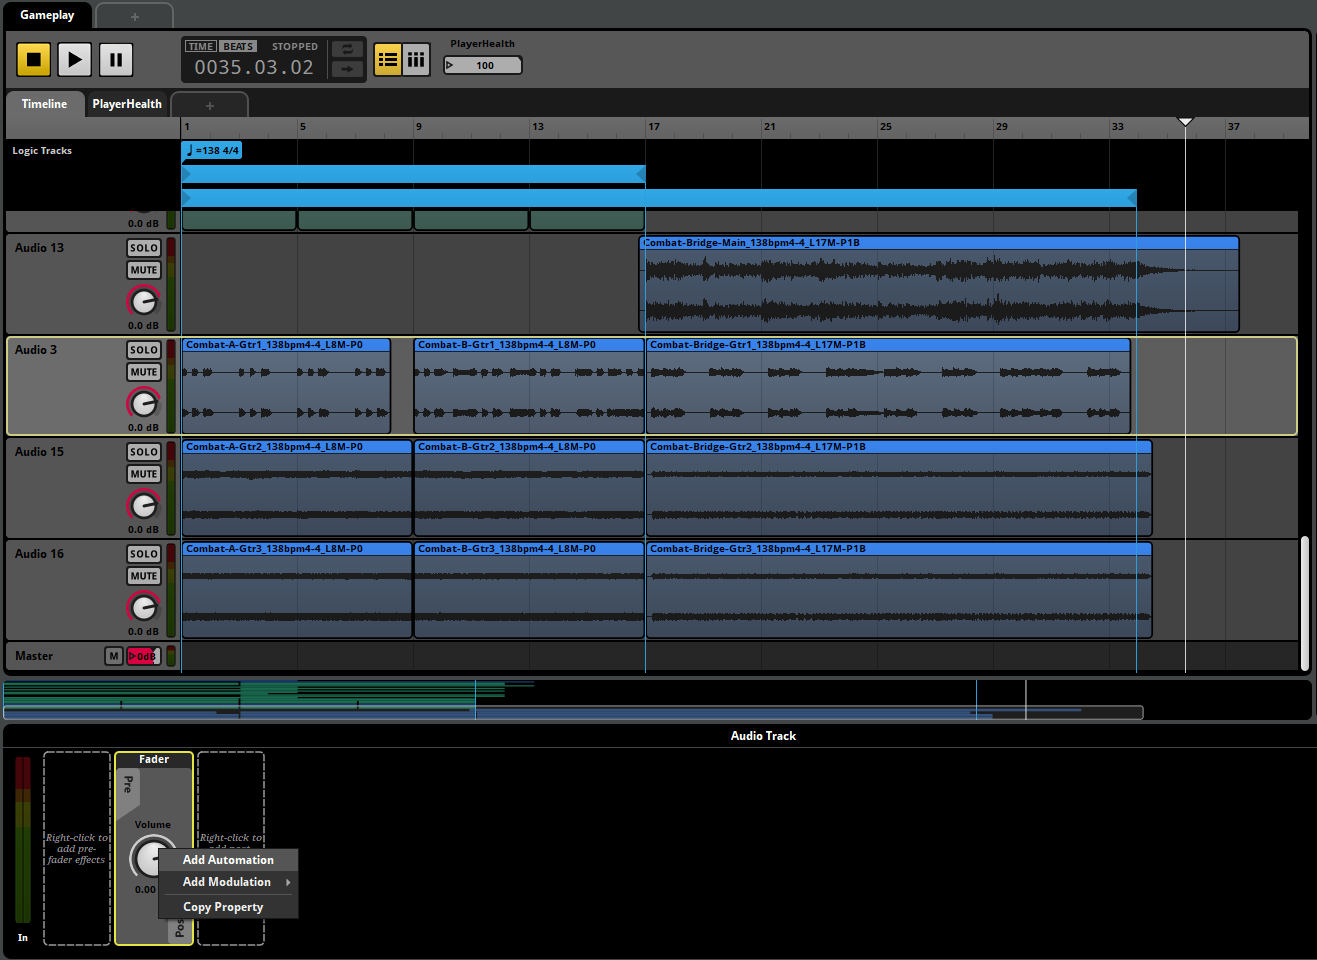The width and height of the screenshot is (1317, 960).
Task: Click the playhead marker on the ruler
Action: [x=1185, y=122]
